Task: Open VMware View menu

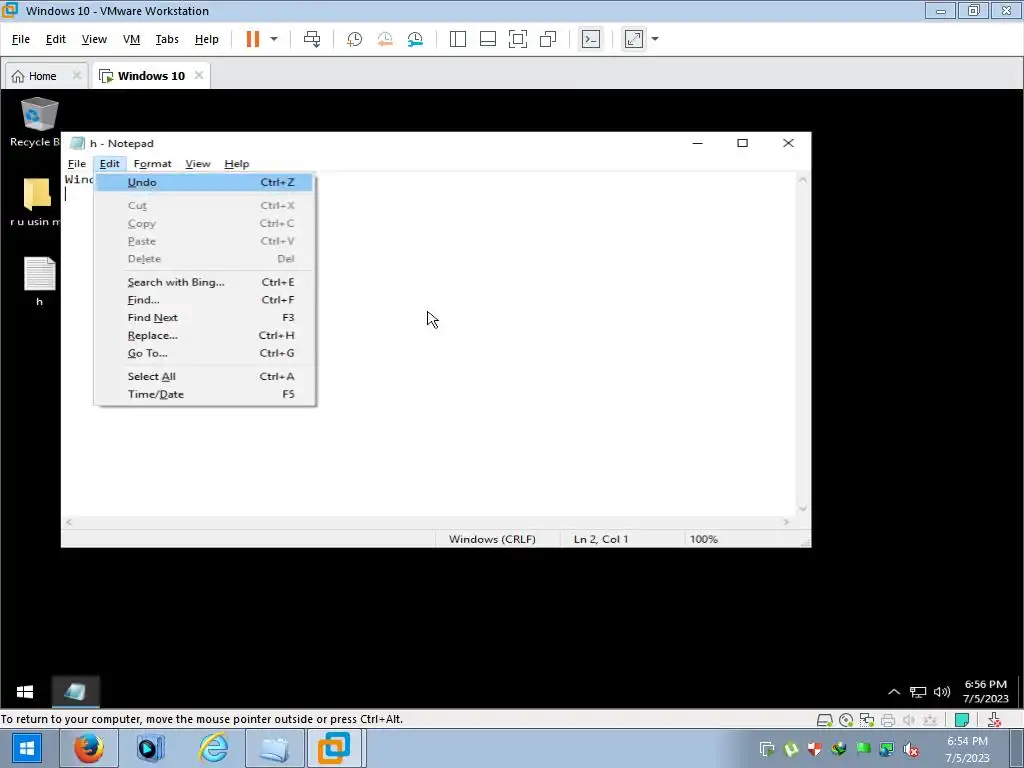Action: (94, 39)
